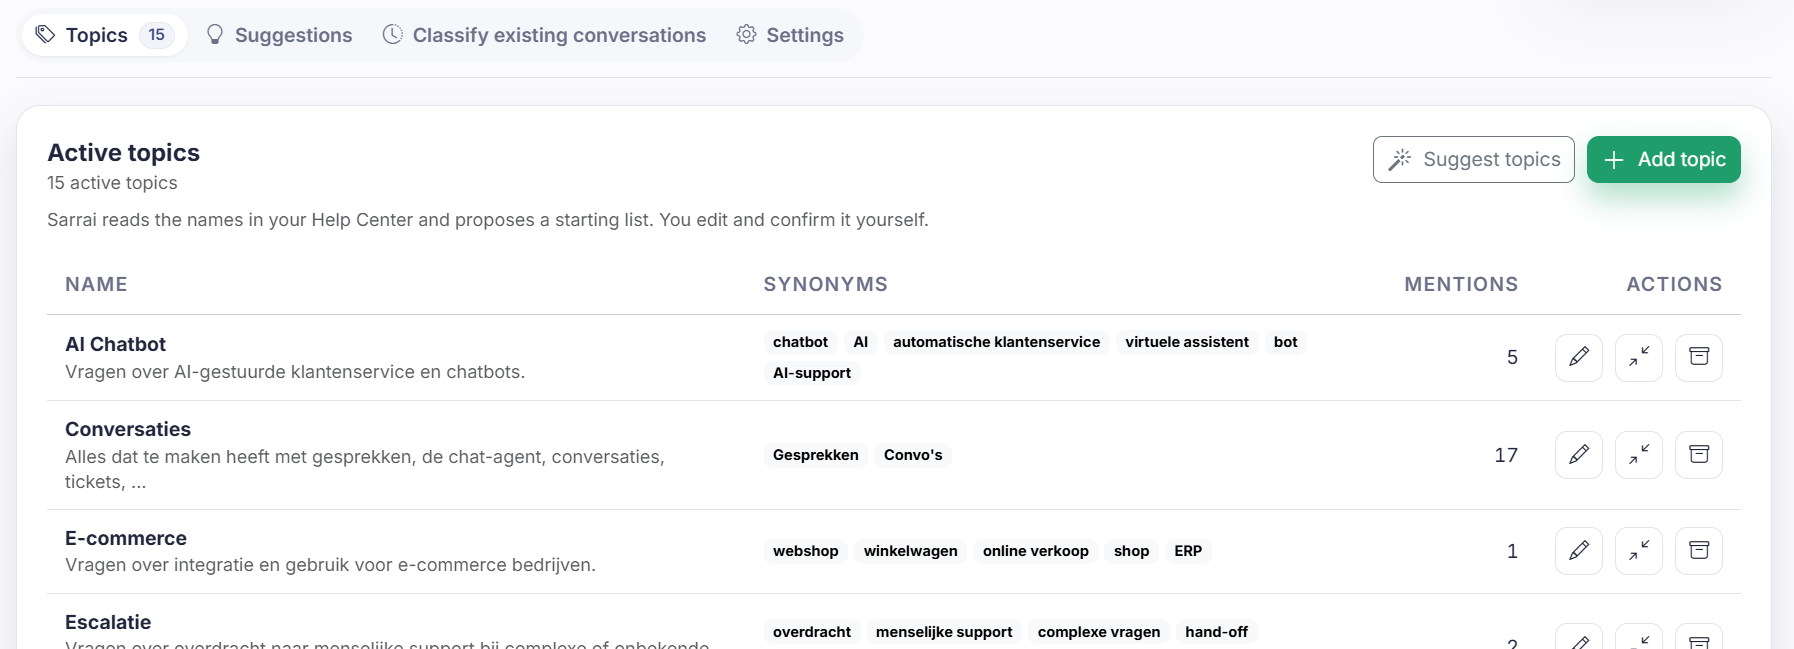Click the AI Chatbot description text
Image resolution: width=1794 pixels, height=649 pixels.
pyautogui.click(x=295, y=372)
